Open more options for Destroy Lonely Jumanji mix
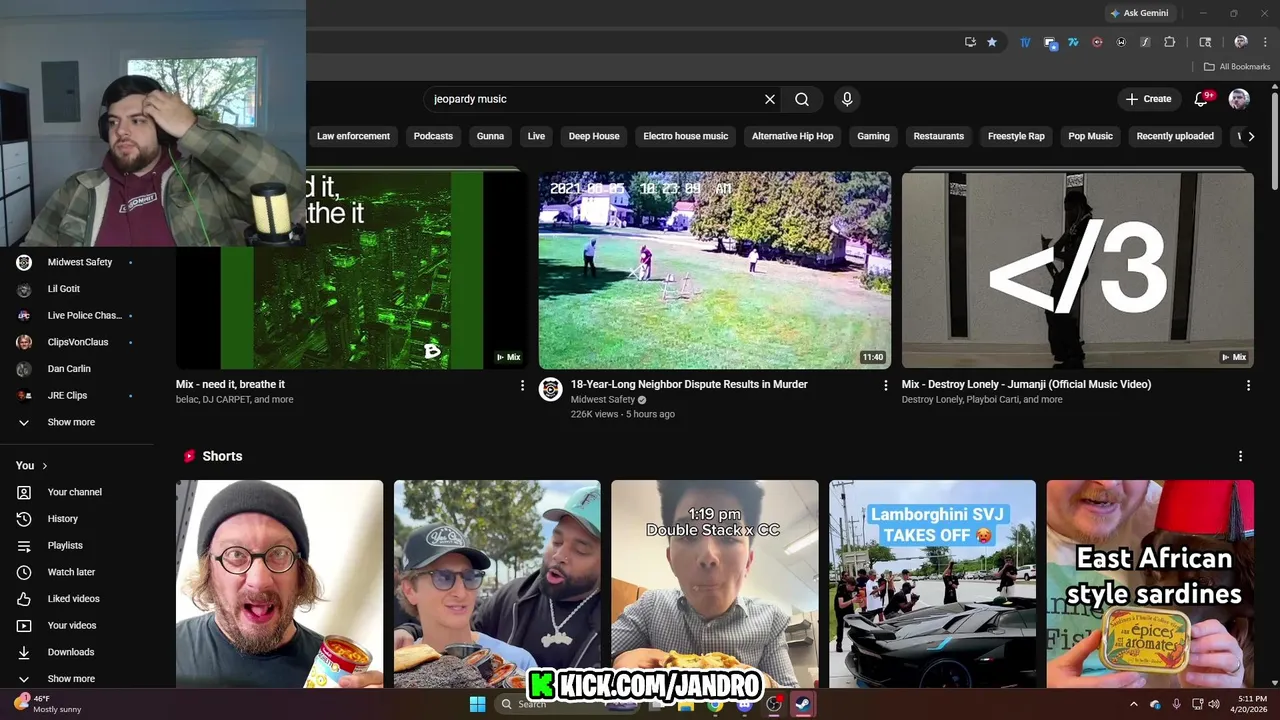This screenshot has height=720, width=1280. point(1248,385)
